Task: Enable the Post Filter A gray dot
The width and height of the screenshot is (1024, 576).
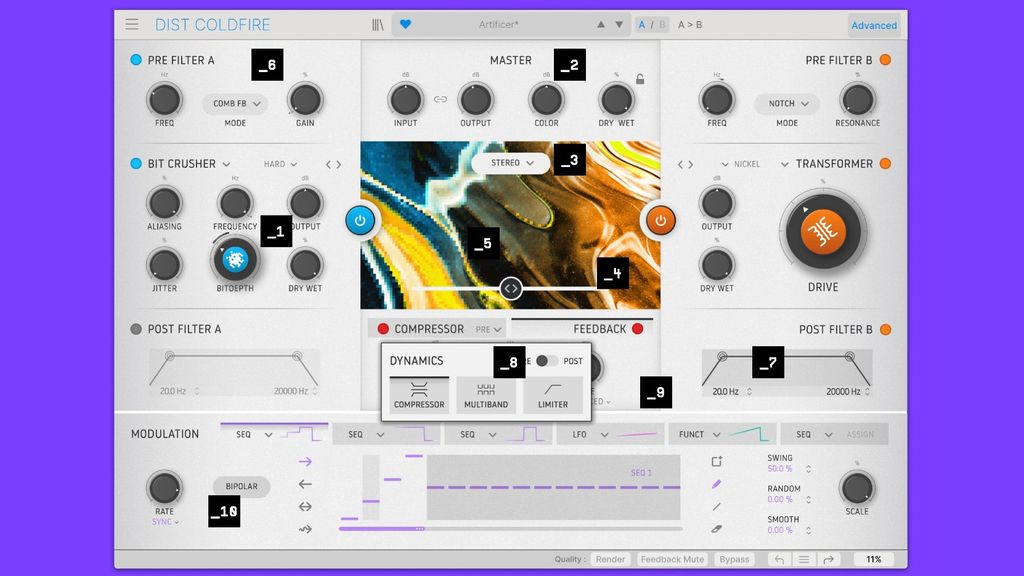Action: point(136,329)
